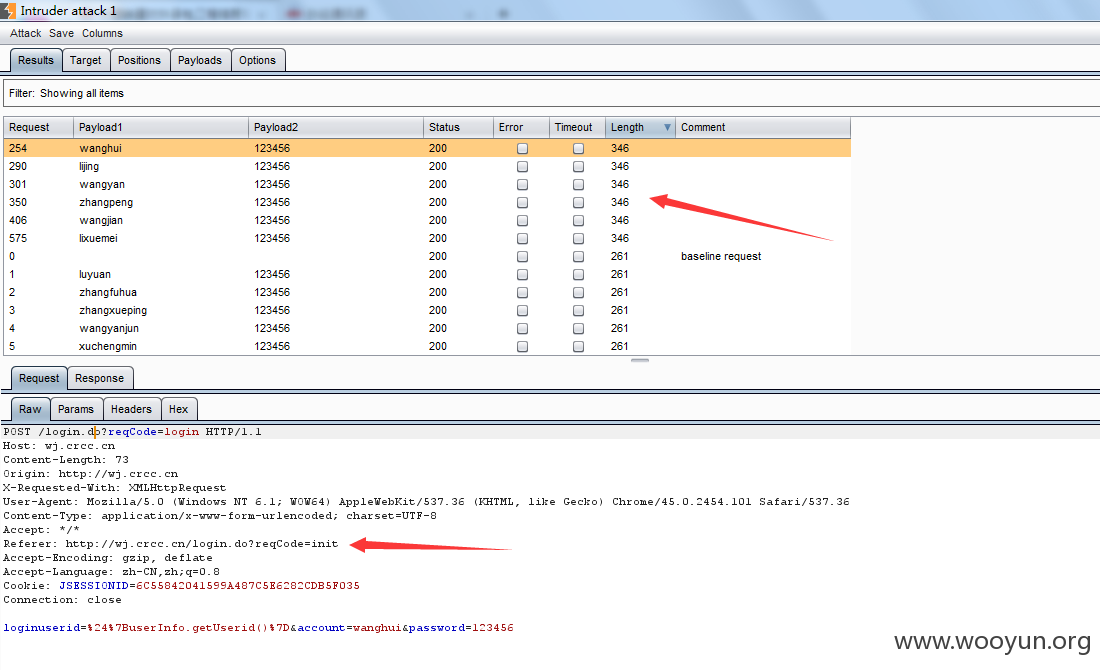Click the Host: wj.crcc.cn header

[59, 445]
